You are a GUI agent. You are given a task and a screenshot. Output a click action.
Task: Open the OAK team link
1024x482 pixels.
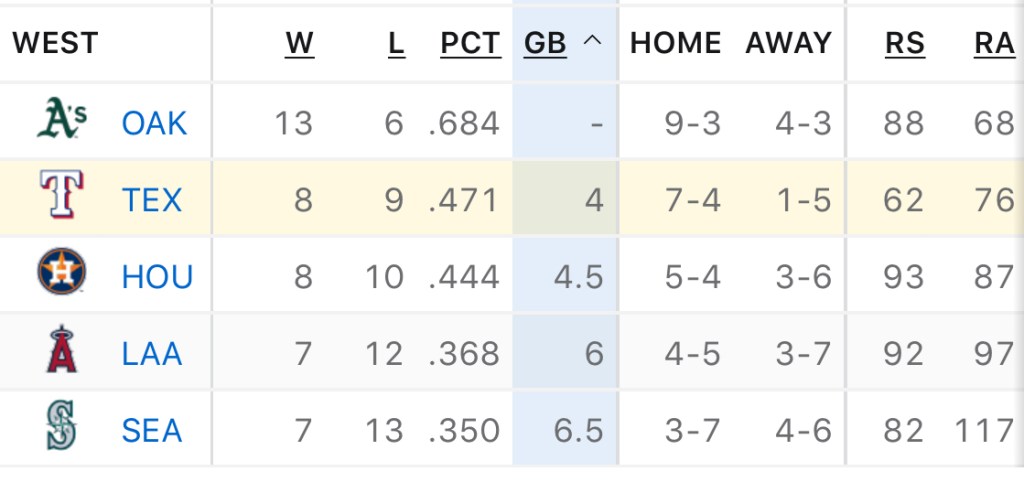pos(154,123)
